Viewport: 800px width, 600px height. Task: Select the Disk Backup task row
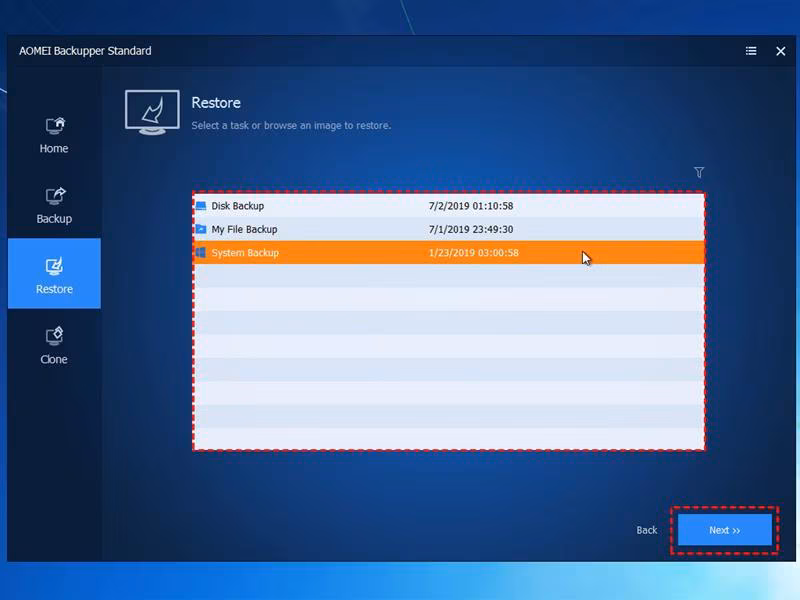point(449,206)
